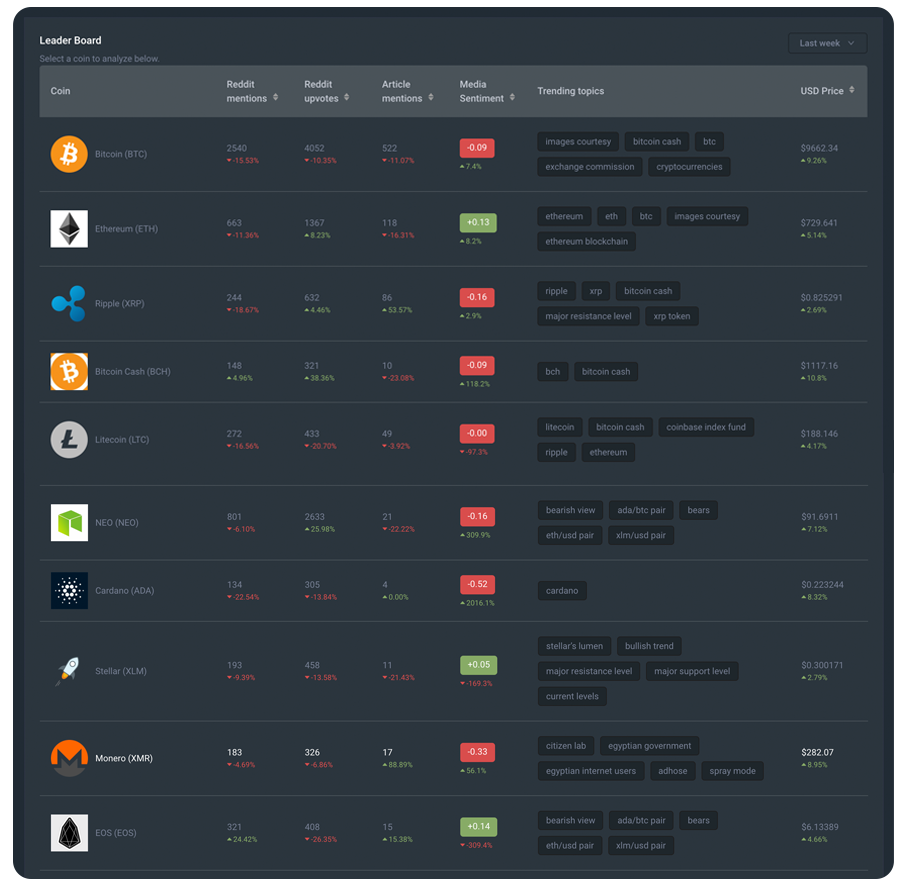This screenshot has width=907, height=879.
Task: Click the Article mentions column header
Action: point(401,91)
